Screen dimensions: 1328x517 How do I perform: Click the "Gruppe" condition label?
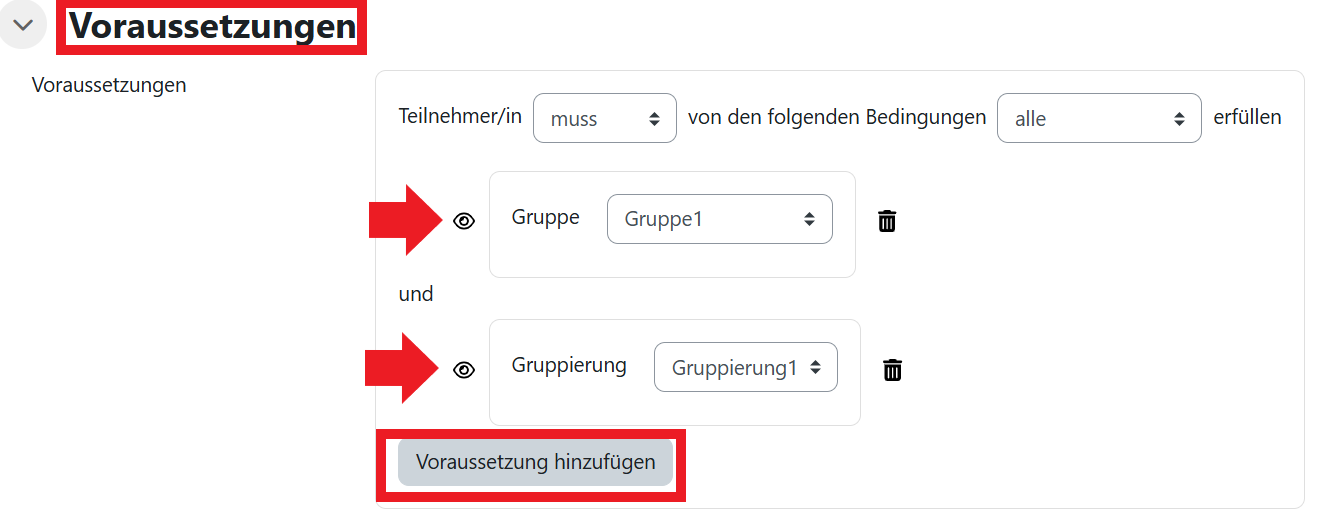545,217
